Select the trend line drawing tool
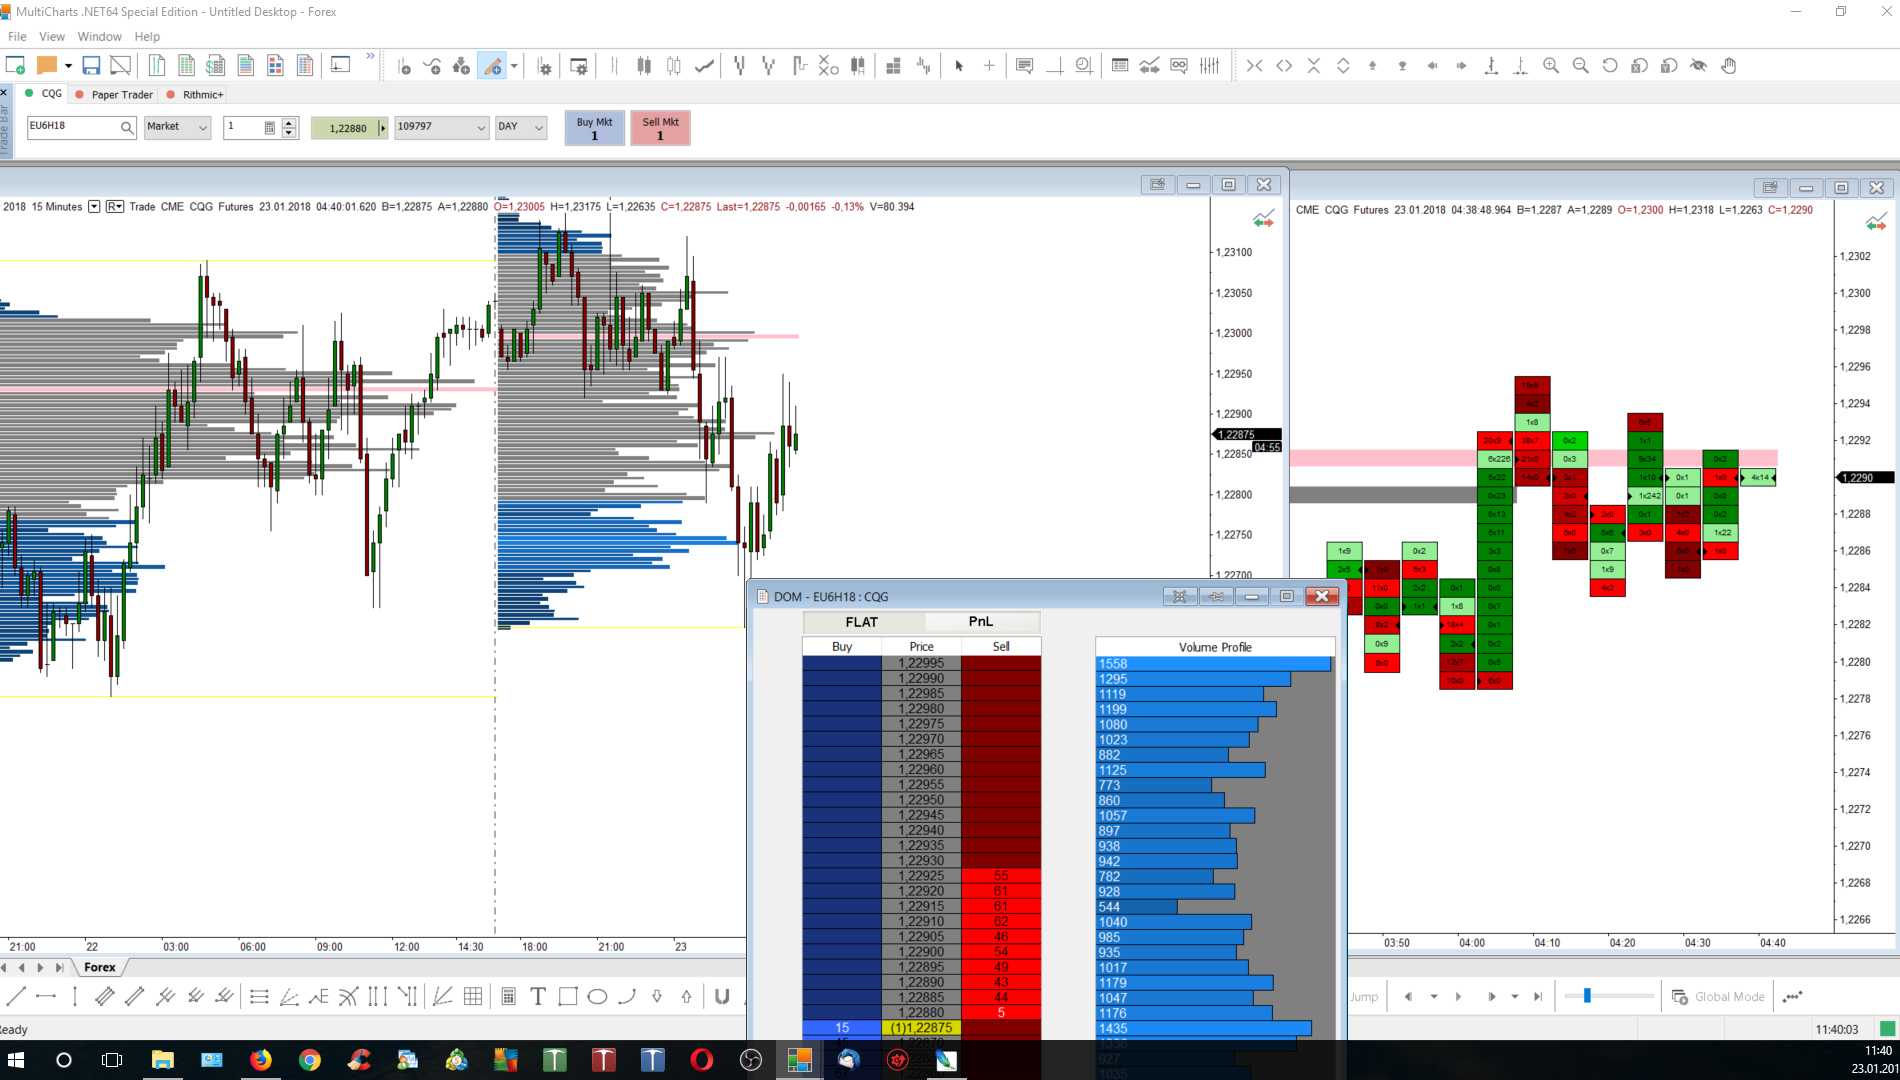 tap(16, 996)
